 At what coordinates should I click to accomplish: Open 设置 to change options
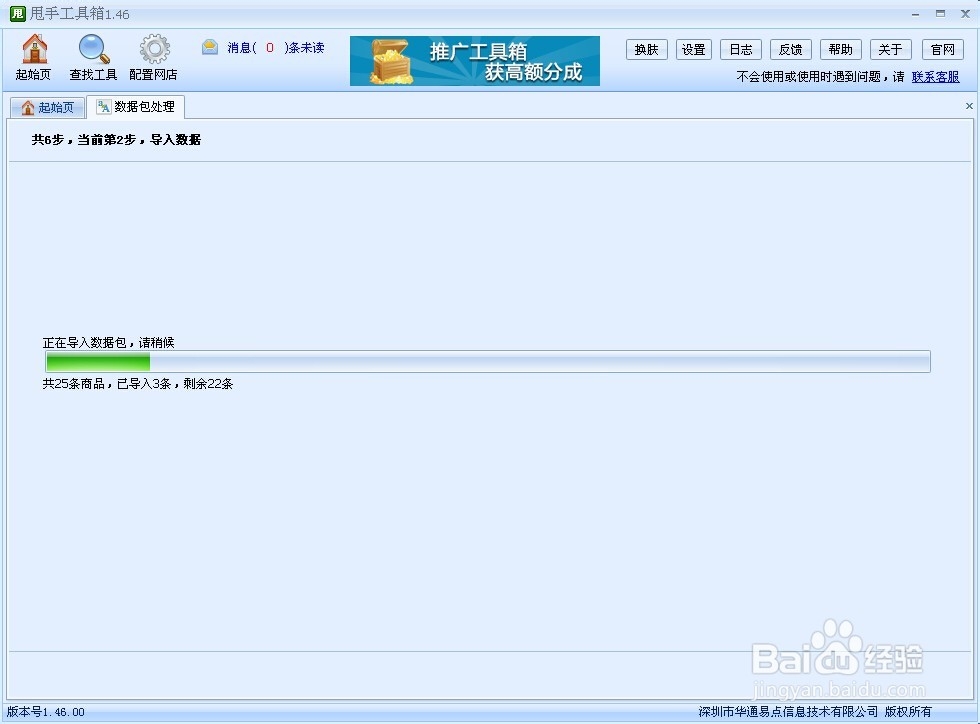pos(693,48)
